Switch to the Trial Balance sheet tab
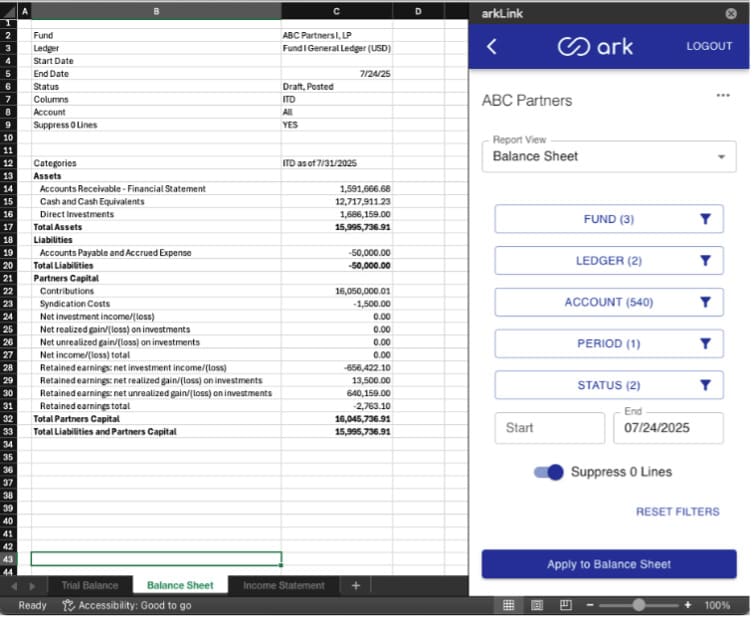 click(x=89, y=585)
